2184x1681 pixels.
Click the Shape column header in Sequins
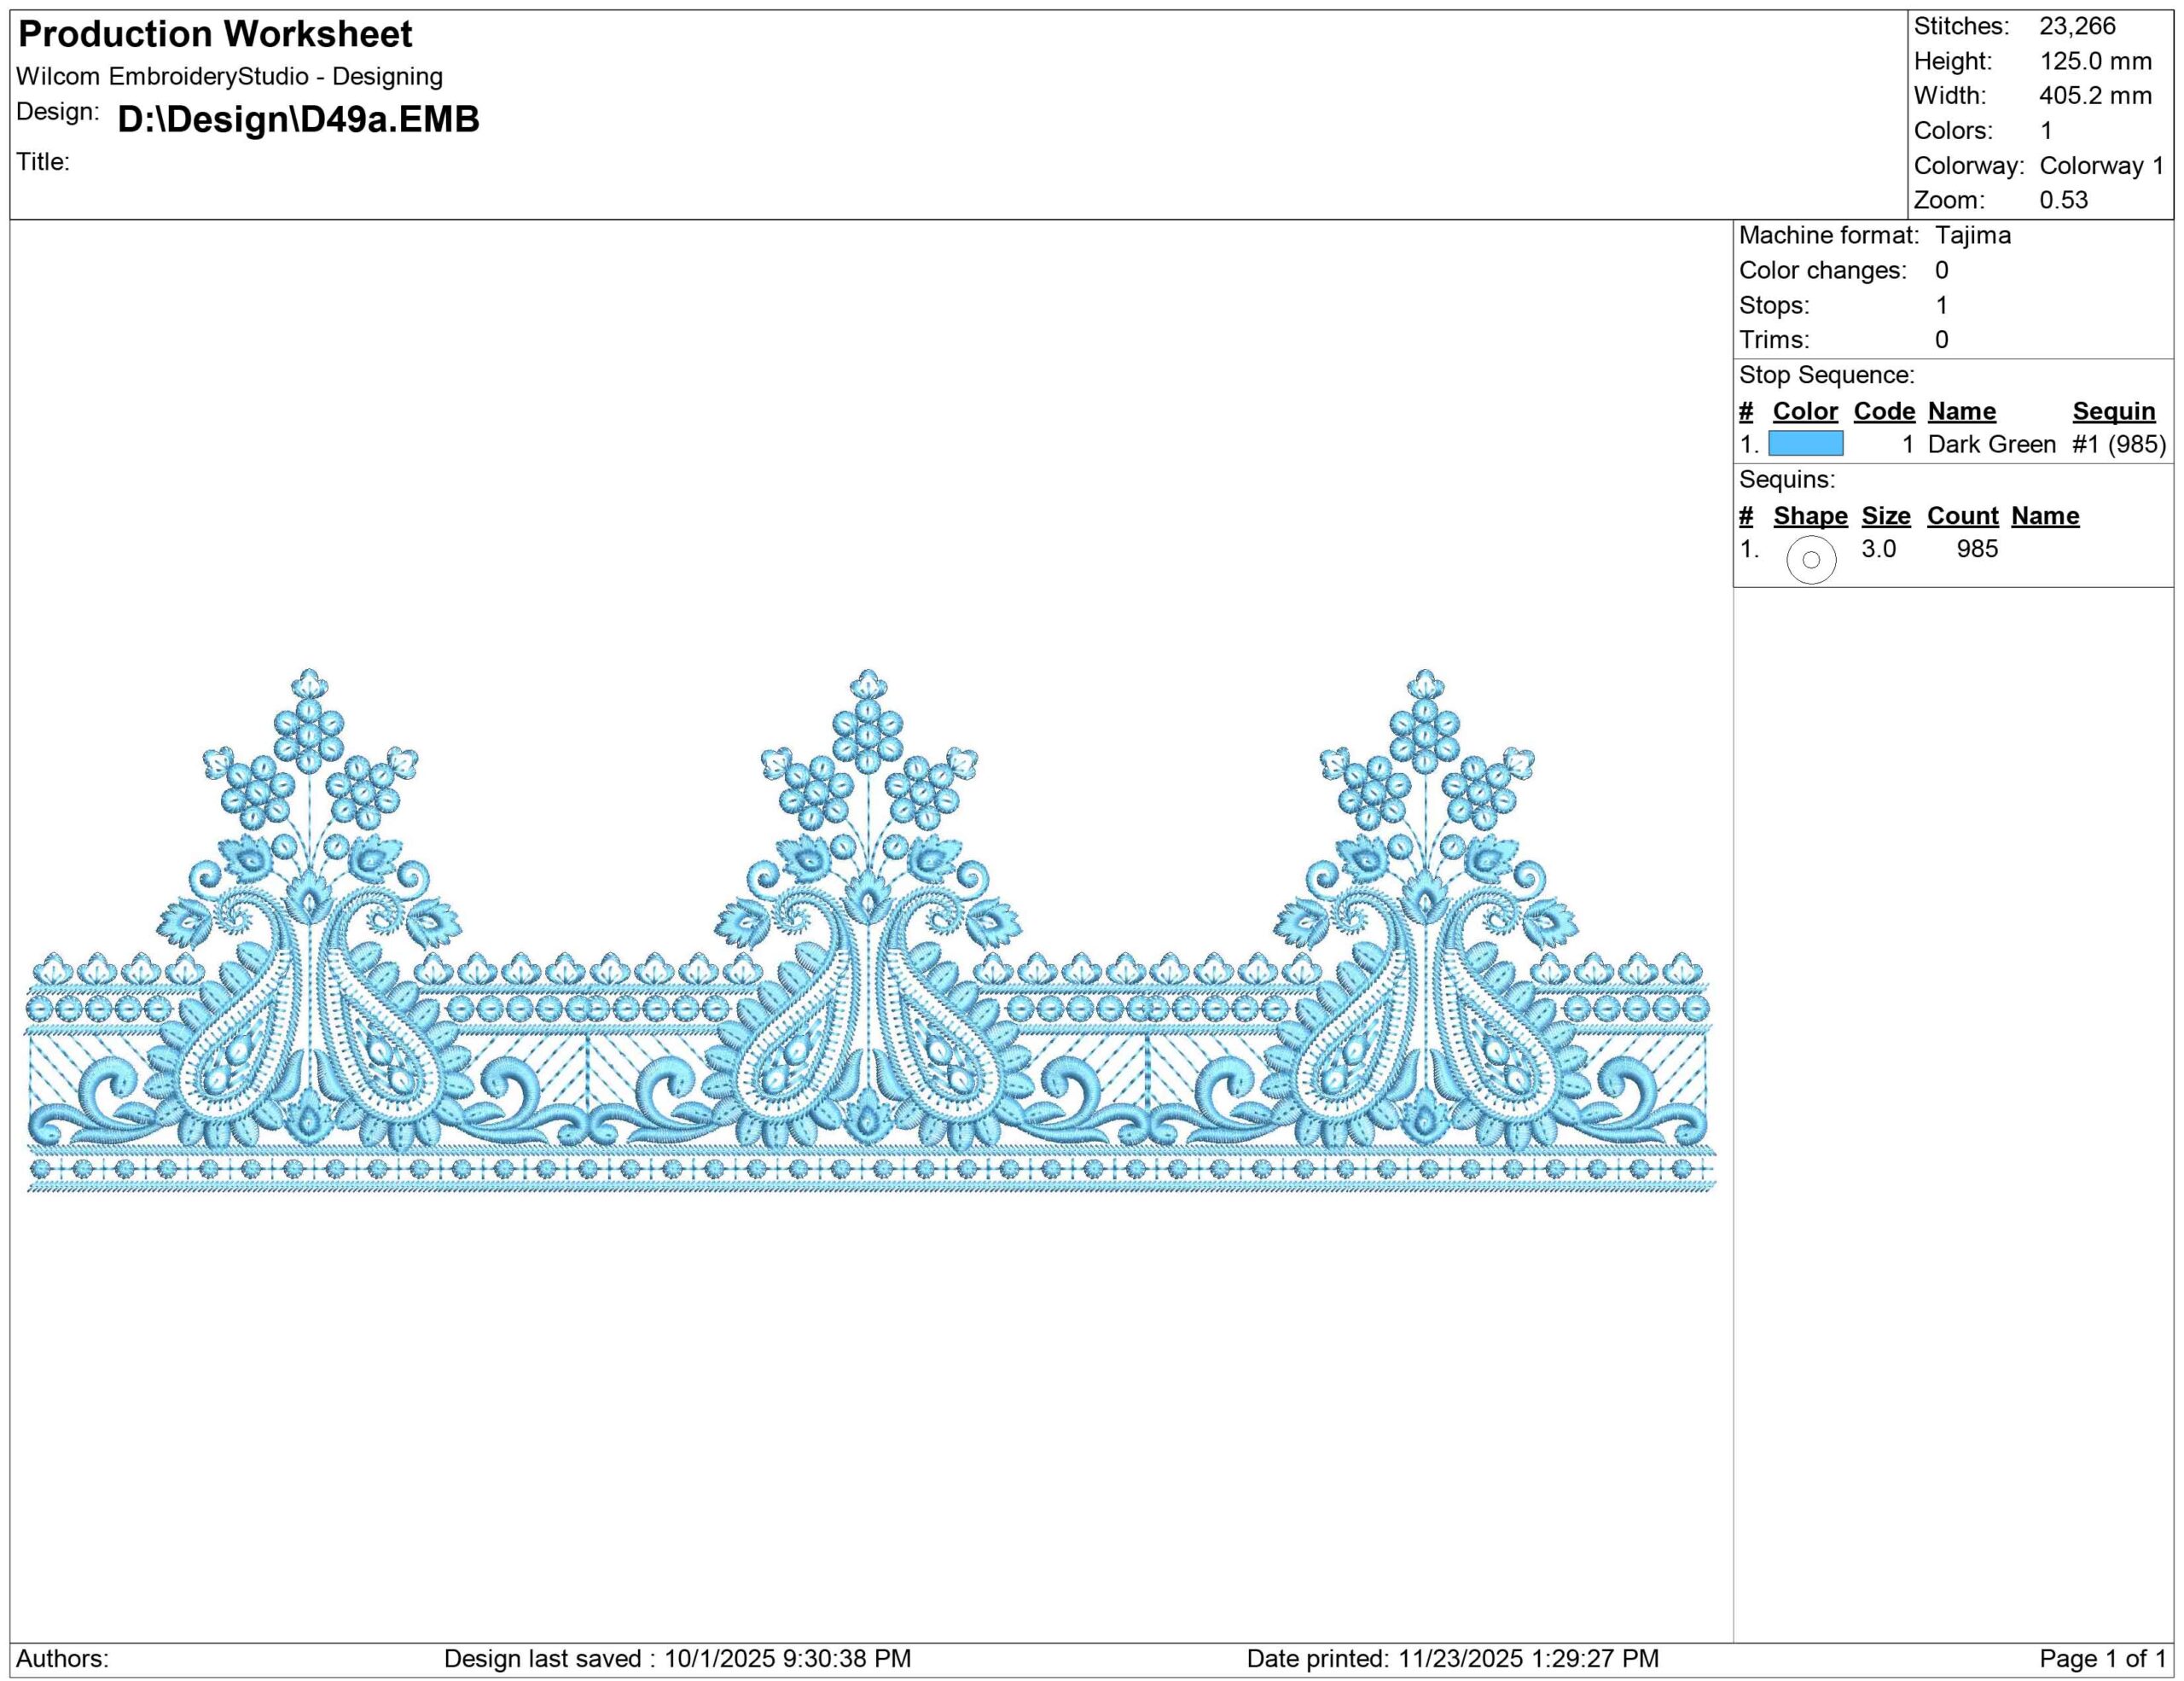point(1810,516)
